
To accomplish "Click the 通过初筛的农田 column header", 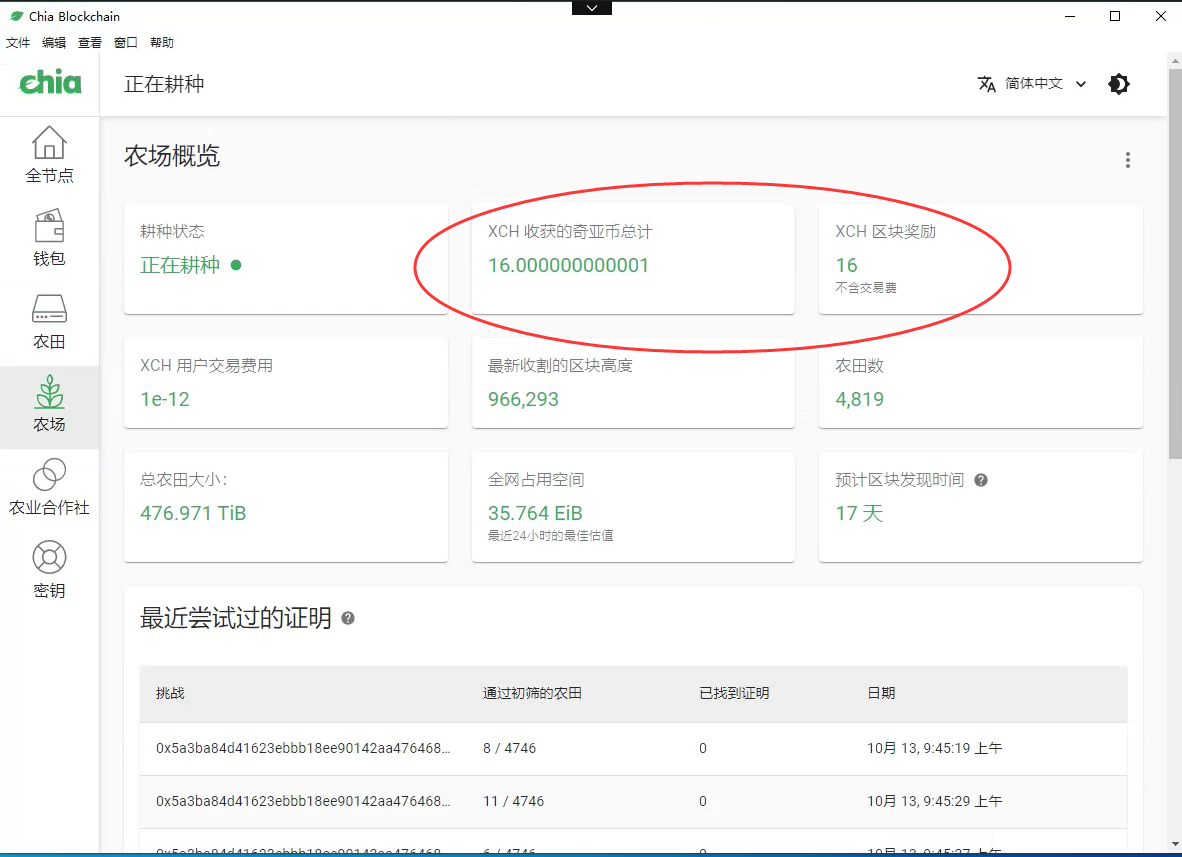I will pos(532,693).
